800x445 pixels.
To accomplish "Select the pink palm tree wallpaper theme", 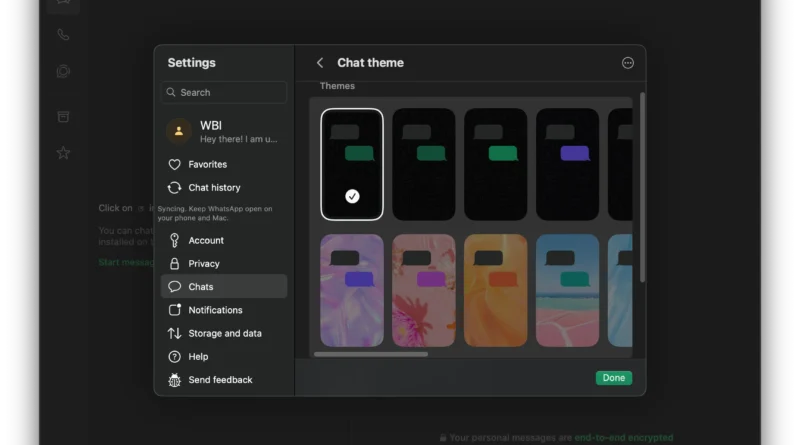I will (x=423, y=290).
